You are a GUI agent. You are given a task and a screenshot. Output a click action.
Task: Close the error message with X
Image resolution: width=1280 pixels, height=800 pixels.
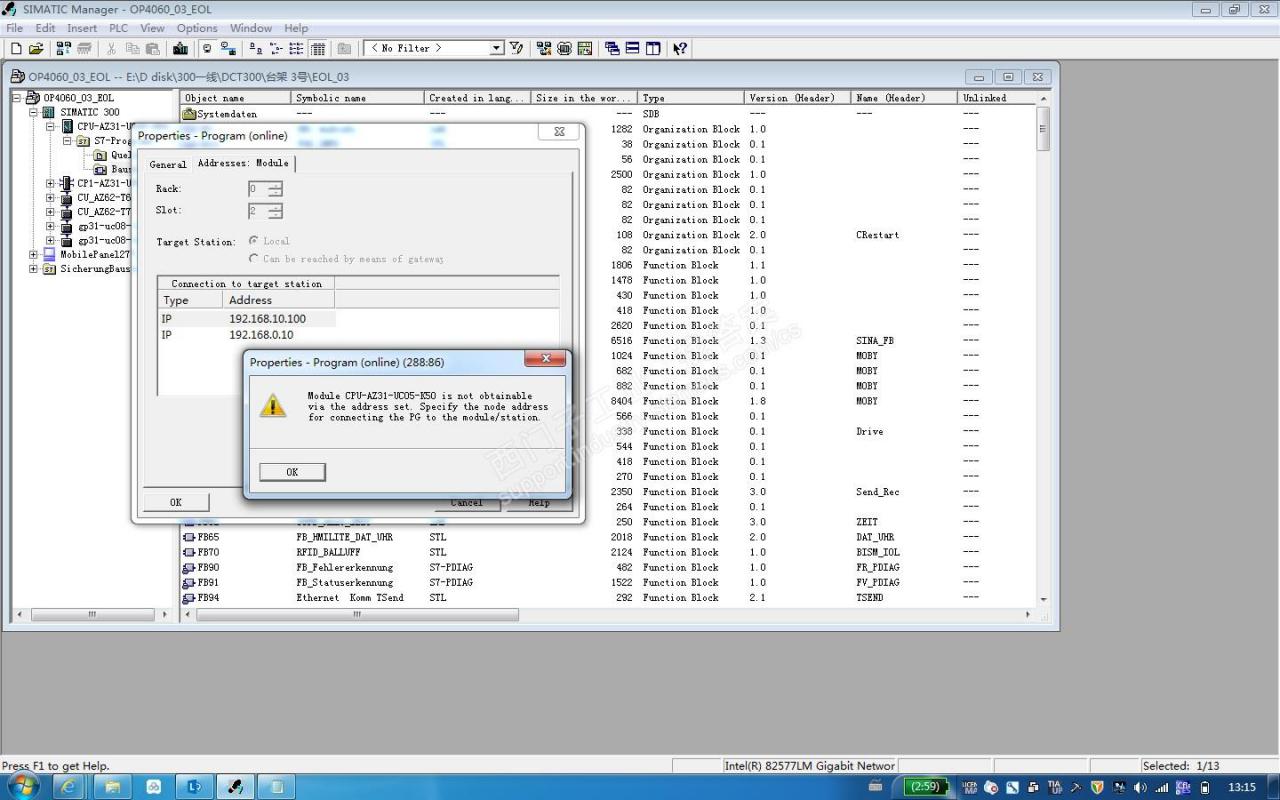(545, 359)
